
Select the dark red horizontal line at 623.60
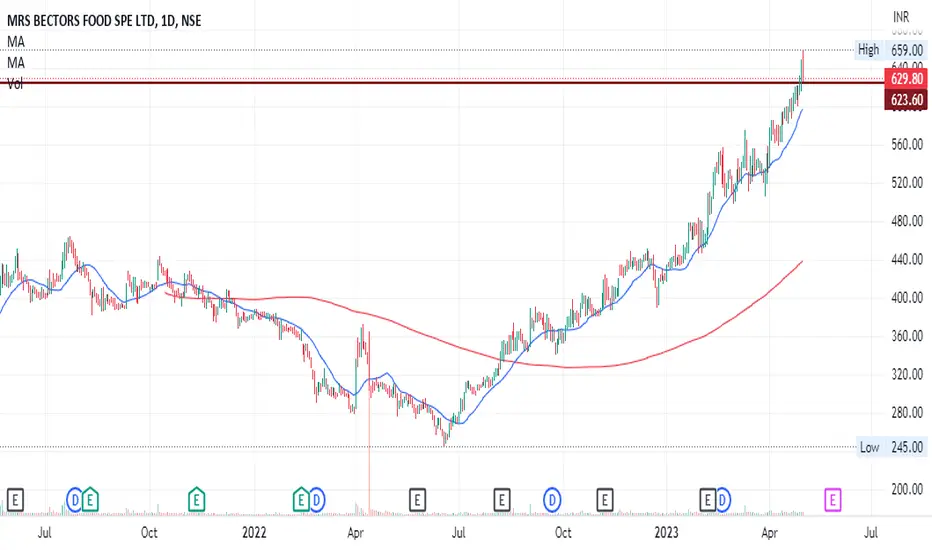(442, 83)
